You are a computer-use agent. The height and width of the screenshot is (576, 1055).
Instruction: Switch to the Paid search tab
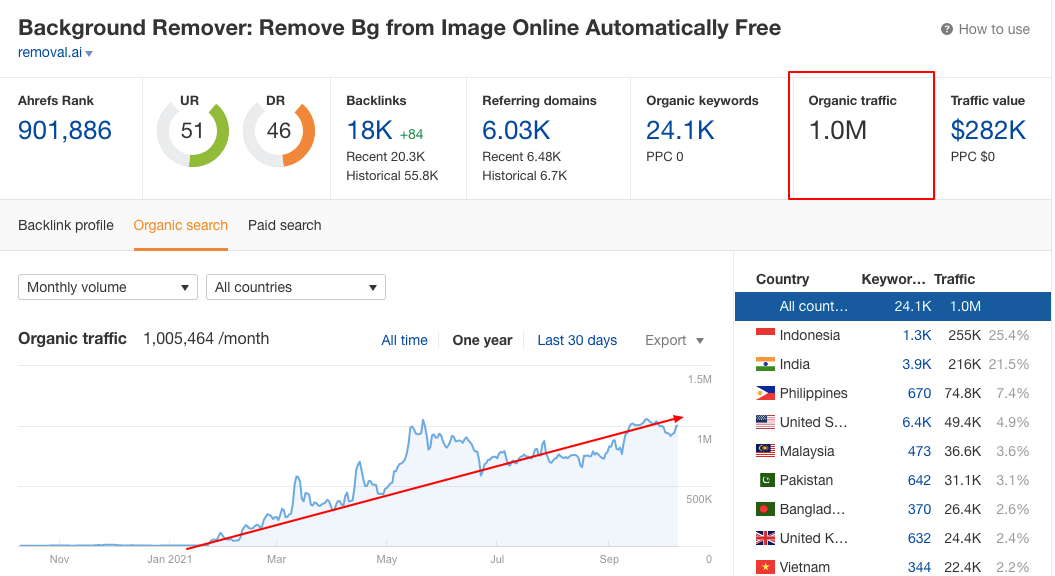pyautogui.click(x=285, y=225)
